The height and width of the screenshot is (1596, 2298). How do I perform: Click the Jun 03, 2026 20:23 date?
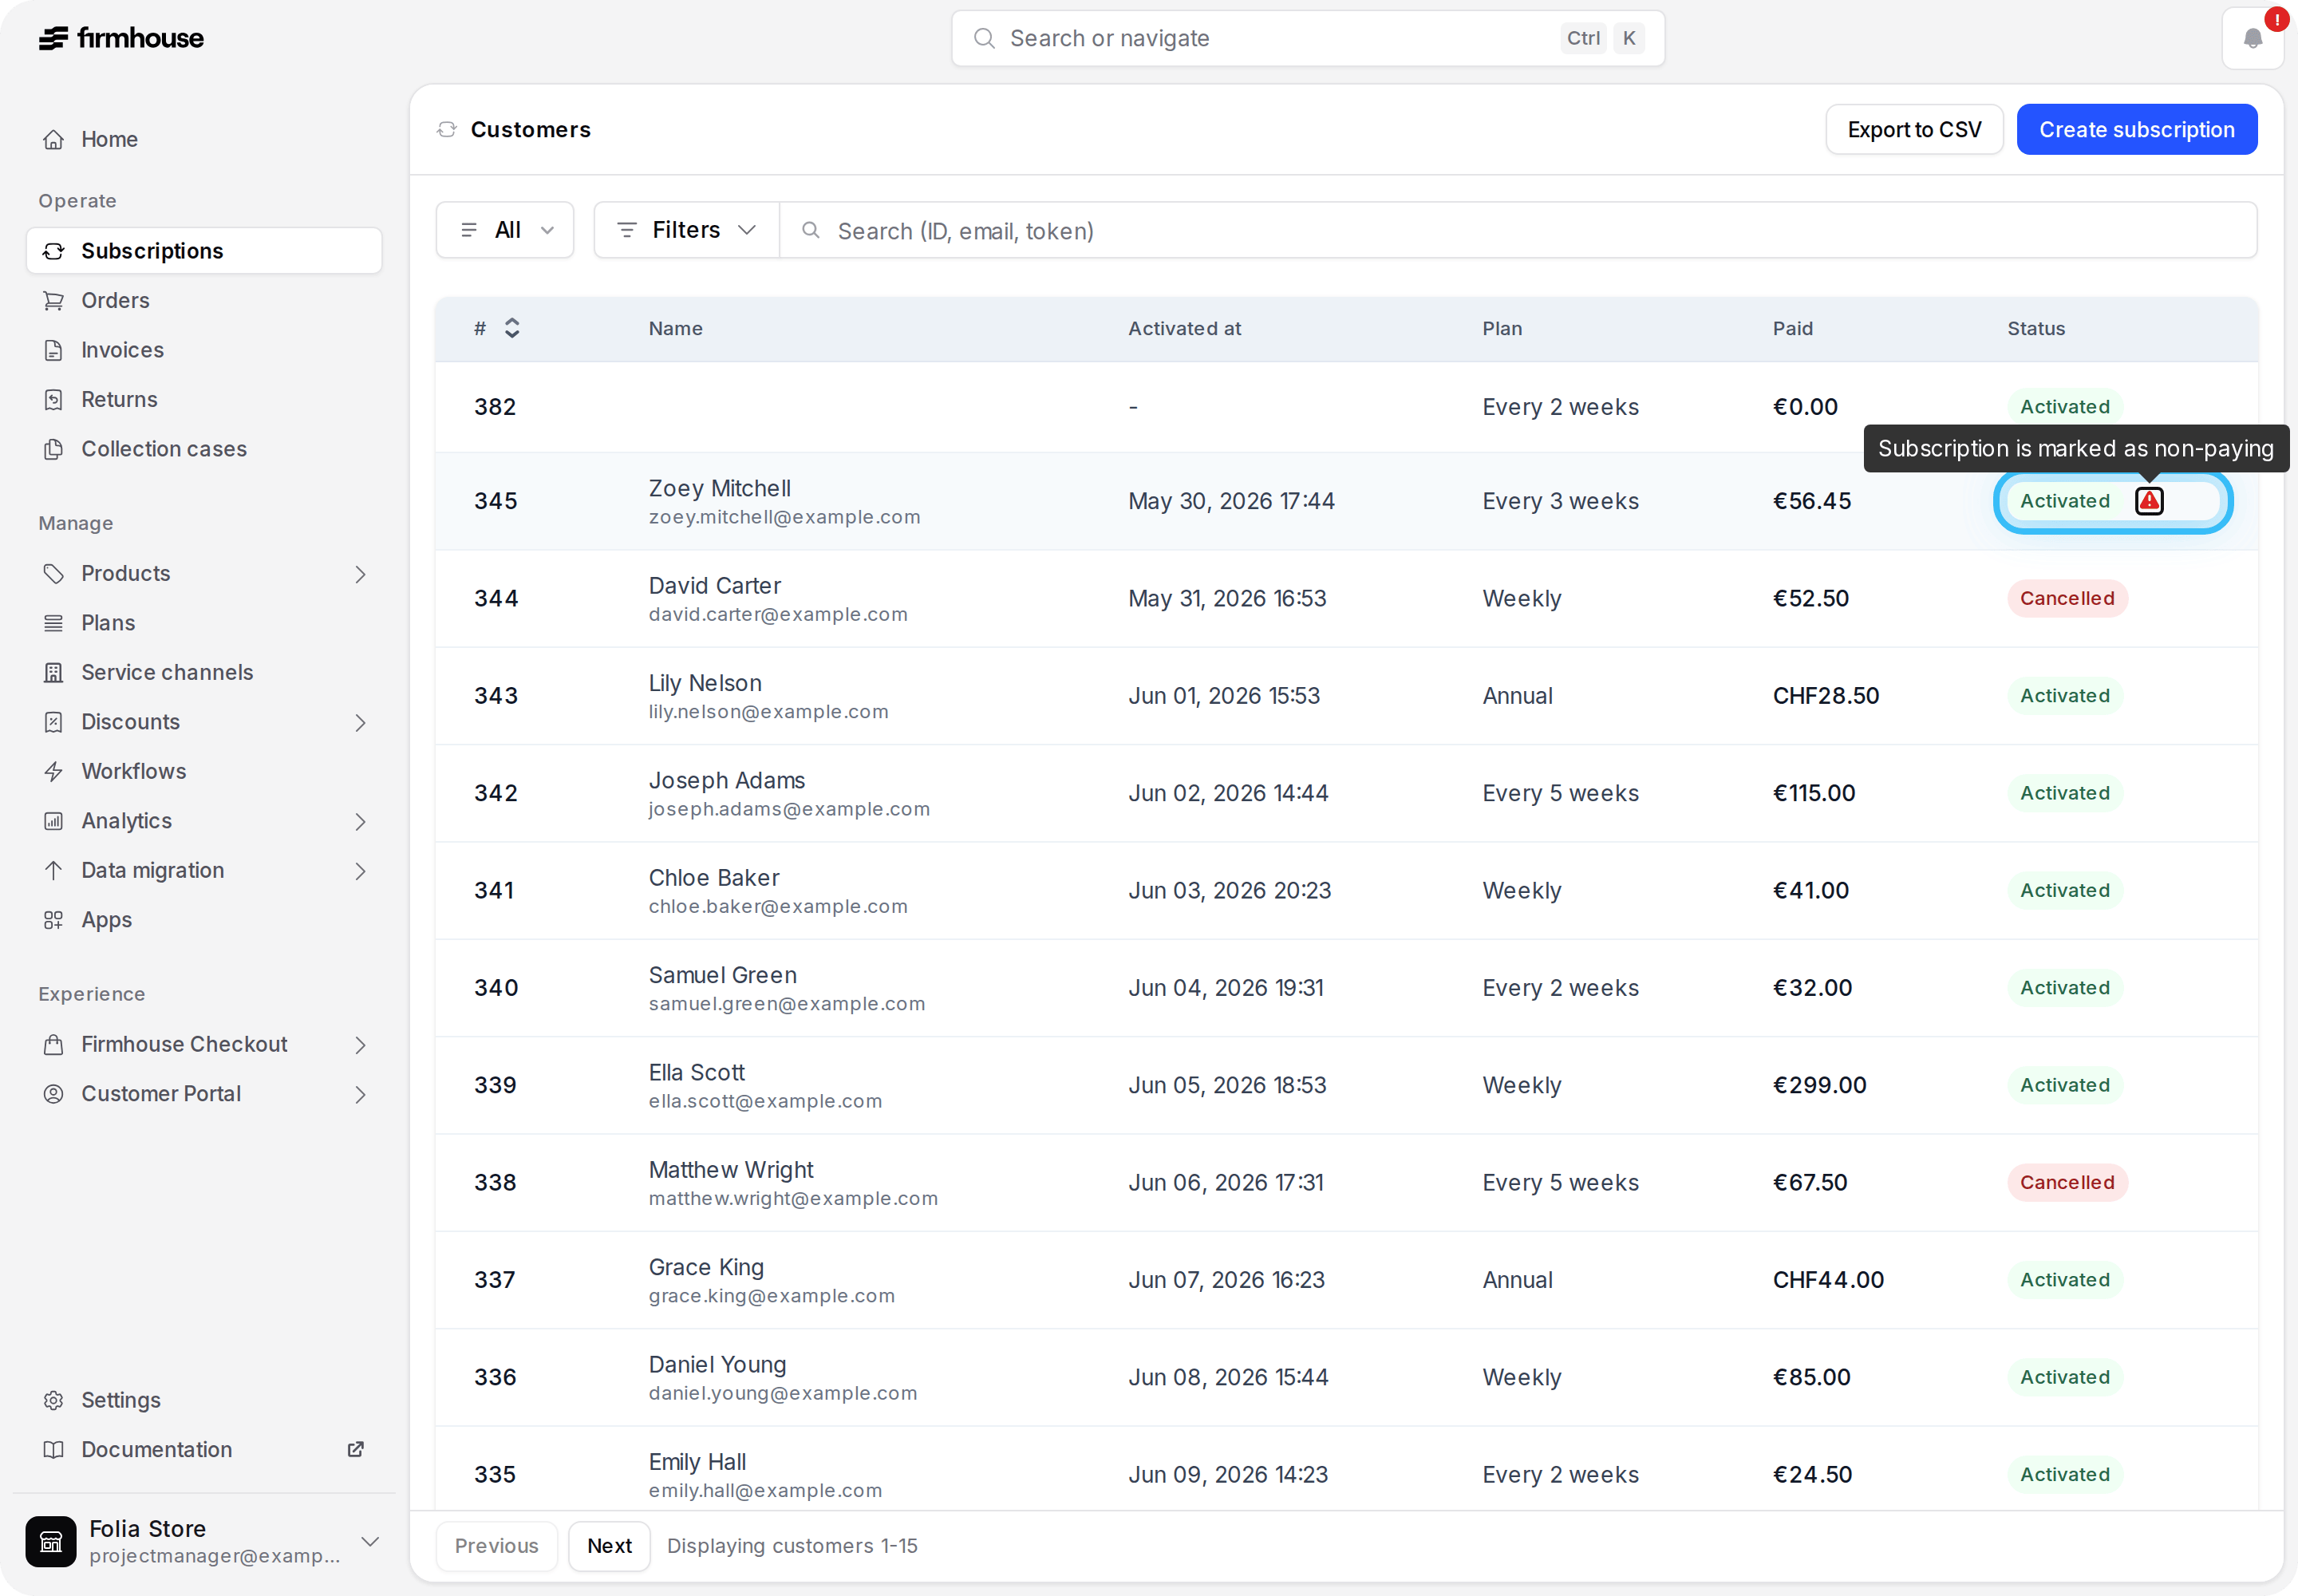(x=1229, y=891)
